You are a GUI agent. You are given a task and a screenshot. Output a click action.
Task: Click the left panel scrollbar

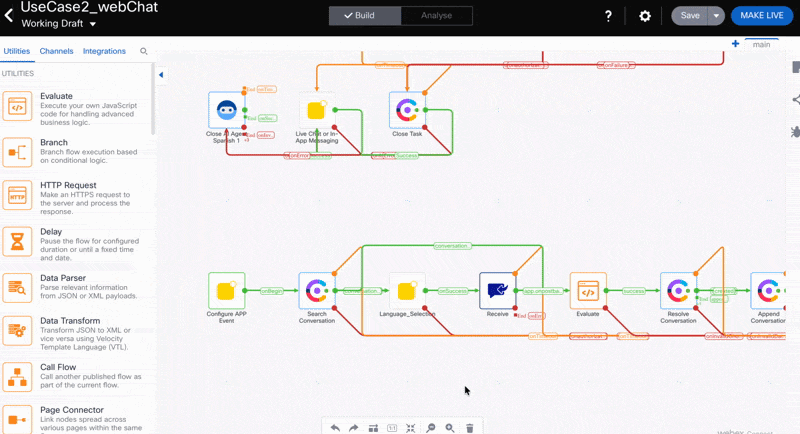coord(153,99)
